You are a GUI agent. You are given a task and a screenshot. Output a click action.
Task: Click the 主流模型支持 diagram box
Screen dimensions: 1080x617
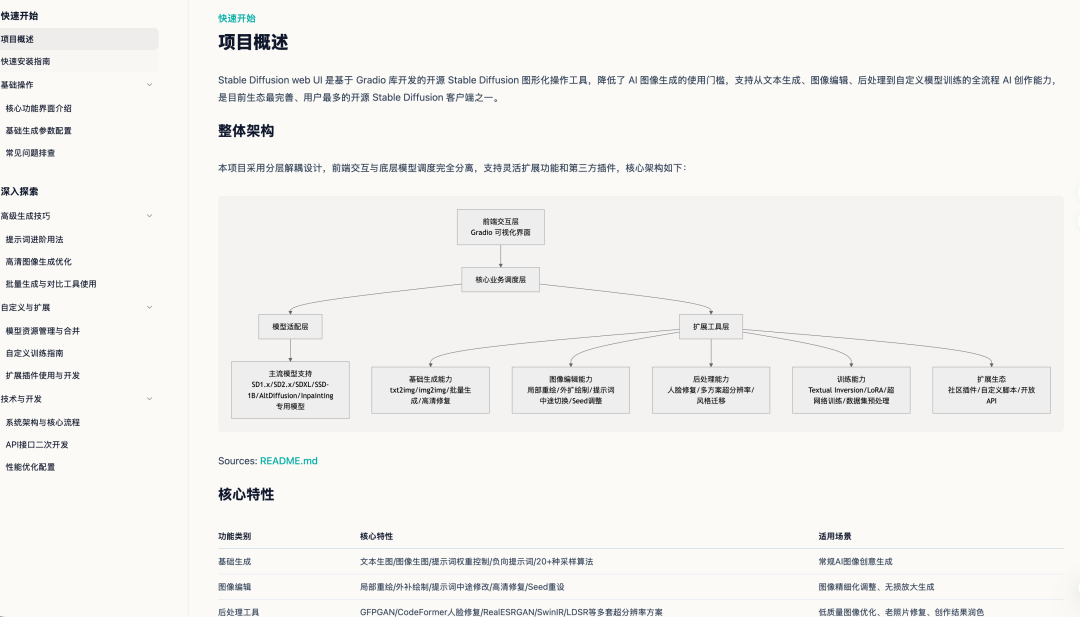click(290, 390)
